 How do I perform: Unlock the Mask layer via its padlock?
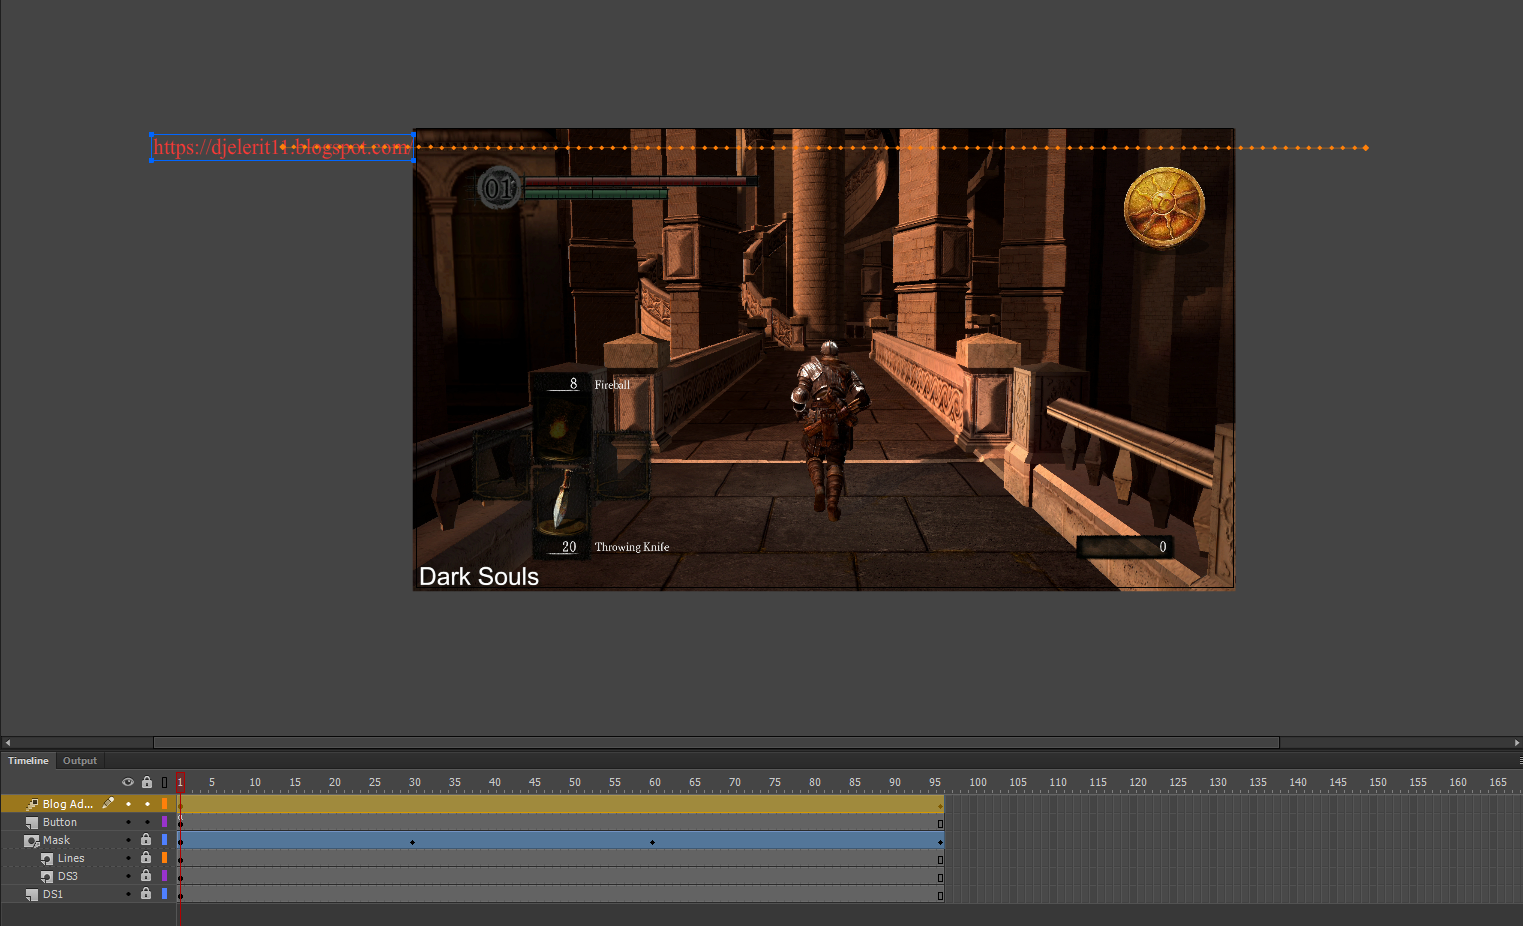pyautogui.click(x=146, y=840)
